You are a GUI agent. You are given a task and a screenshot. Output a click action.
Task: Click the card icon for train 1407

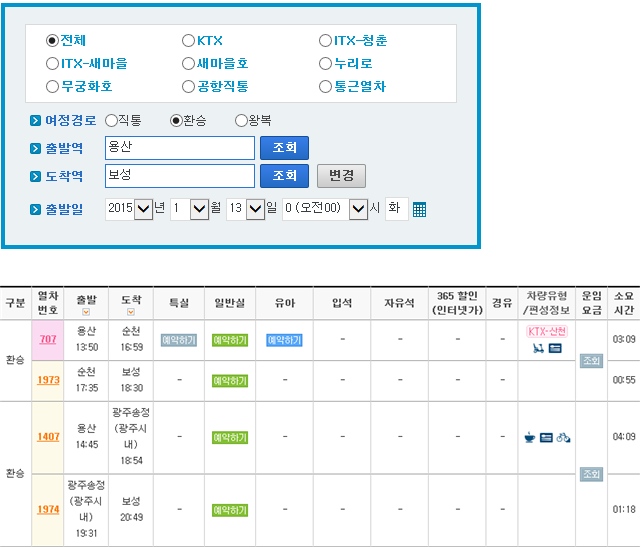[546, 437]
